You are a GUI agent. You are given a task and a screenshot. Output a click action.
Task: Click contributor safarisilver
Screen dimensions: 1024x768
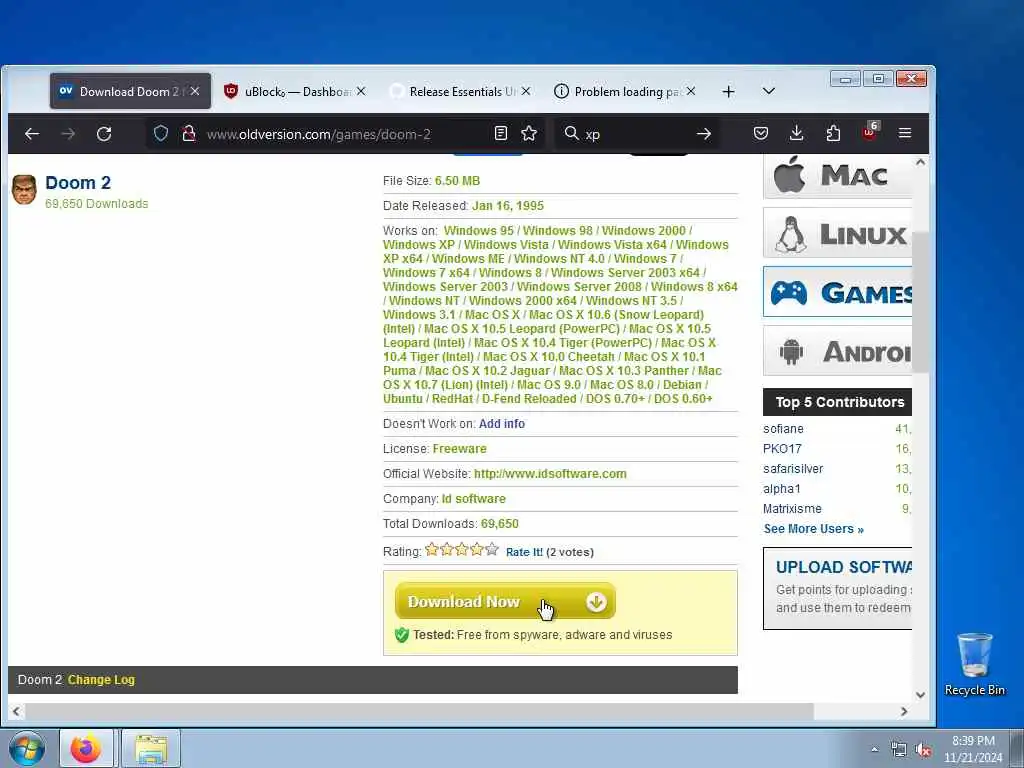coord(793,469)
